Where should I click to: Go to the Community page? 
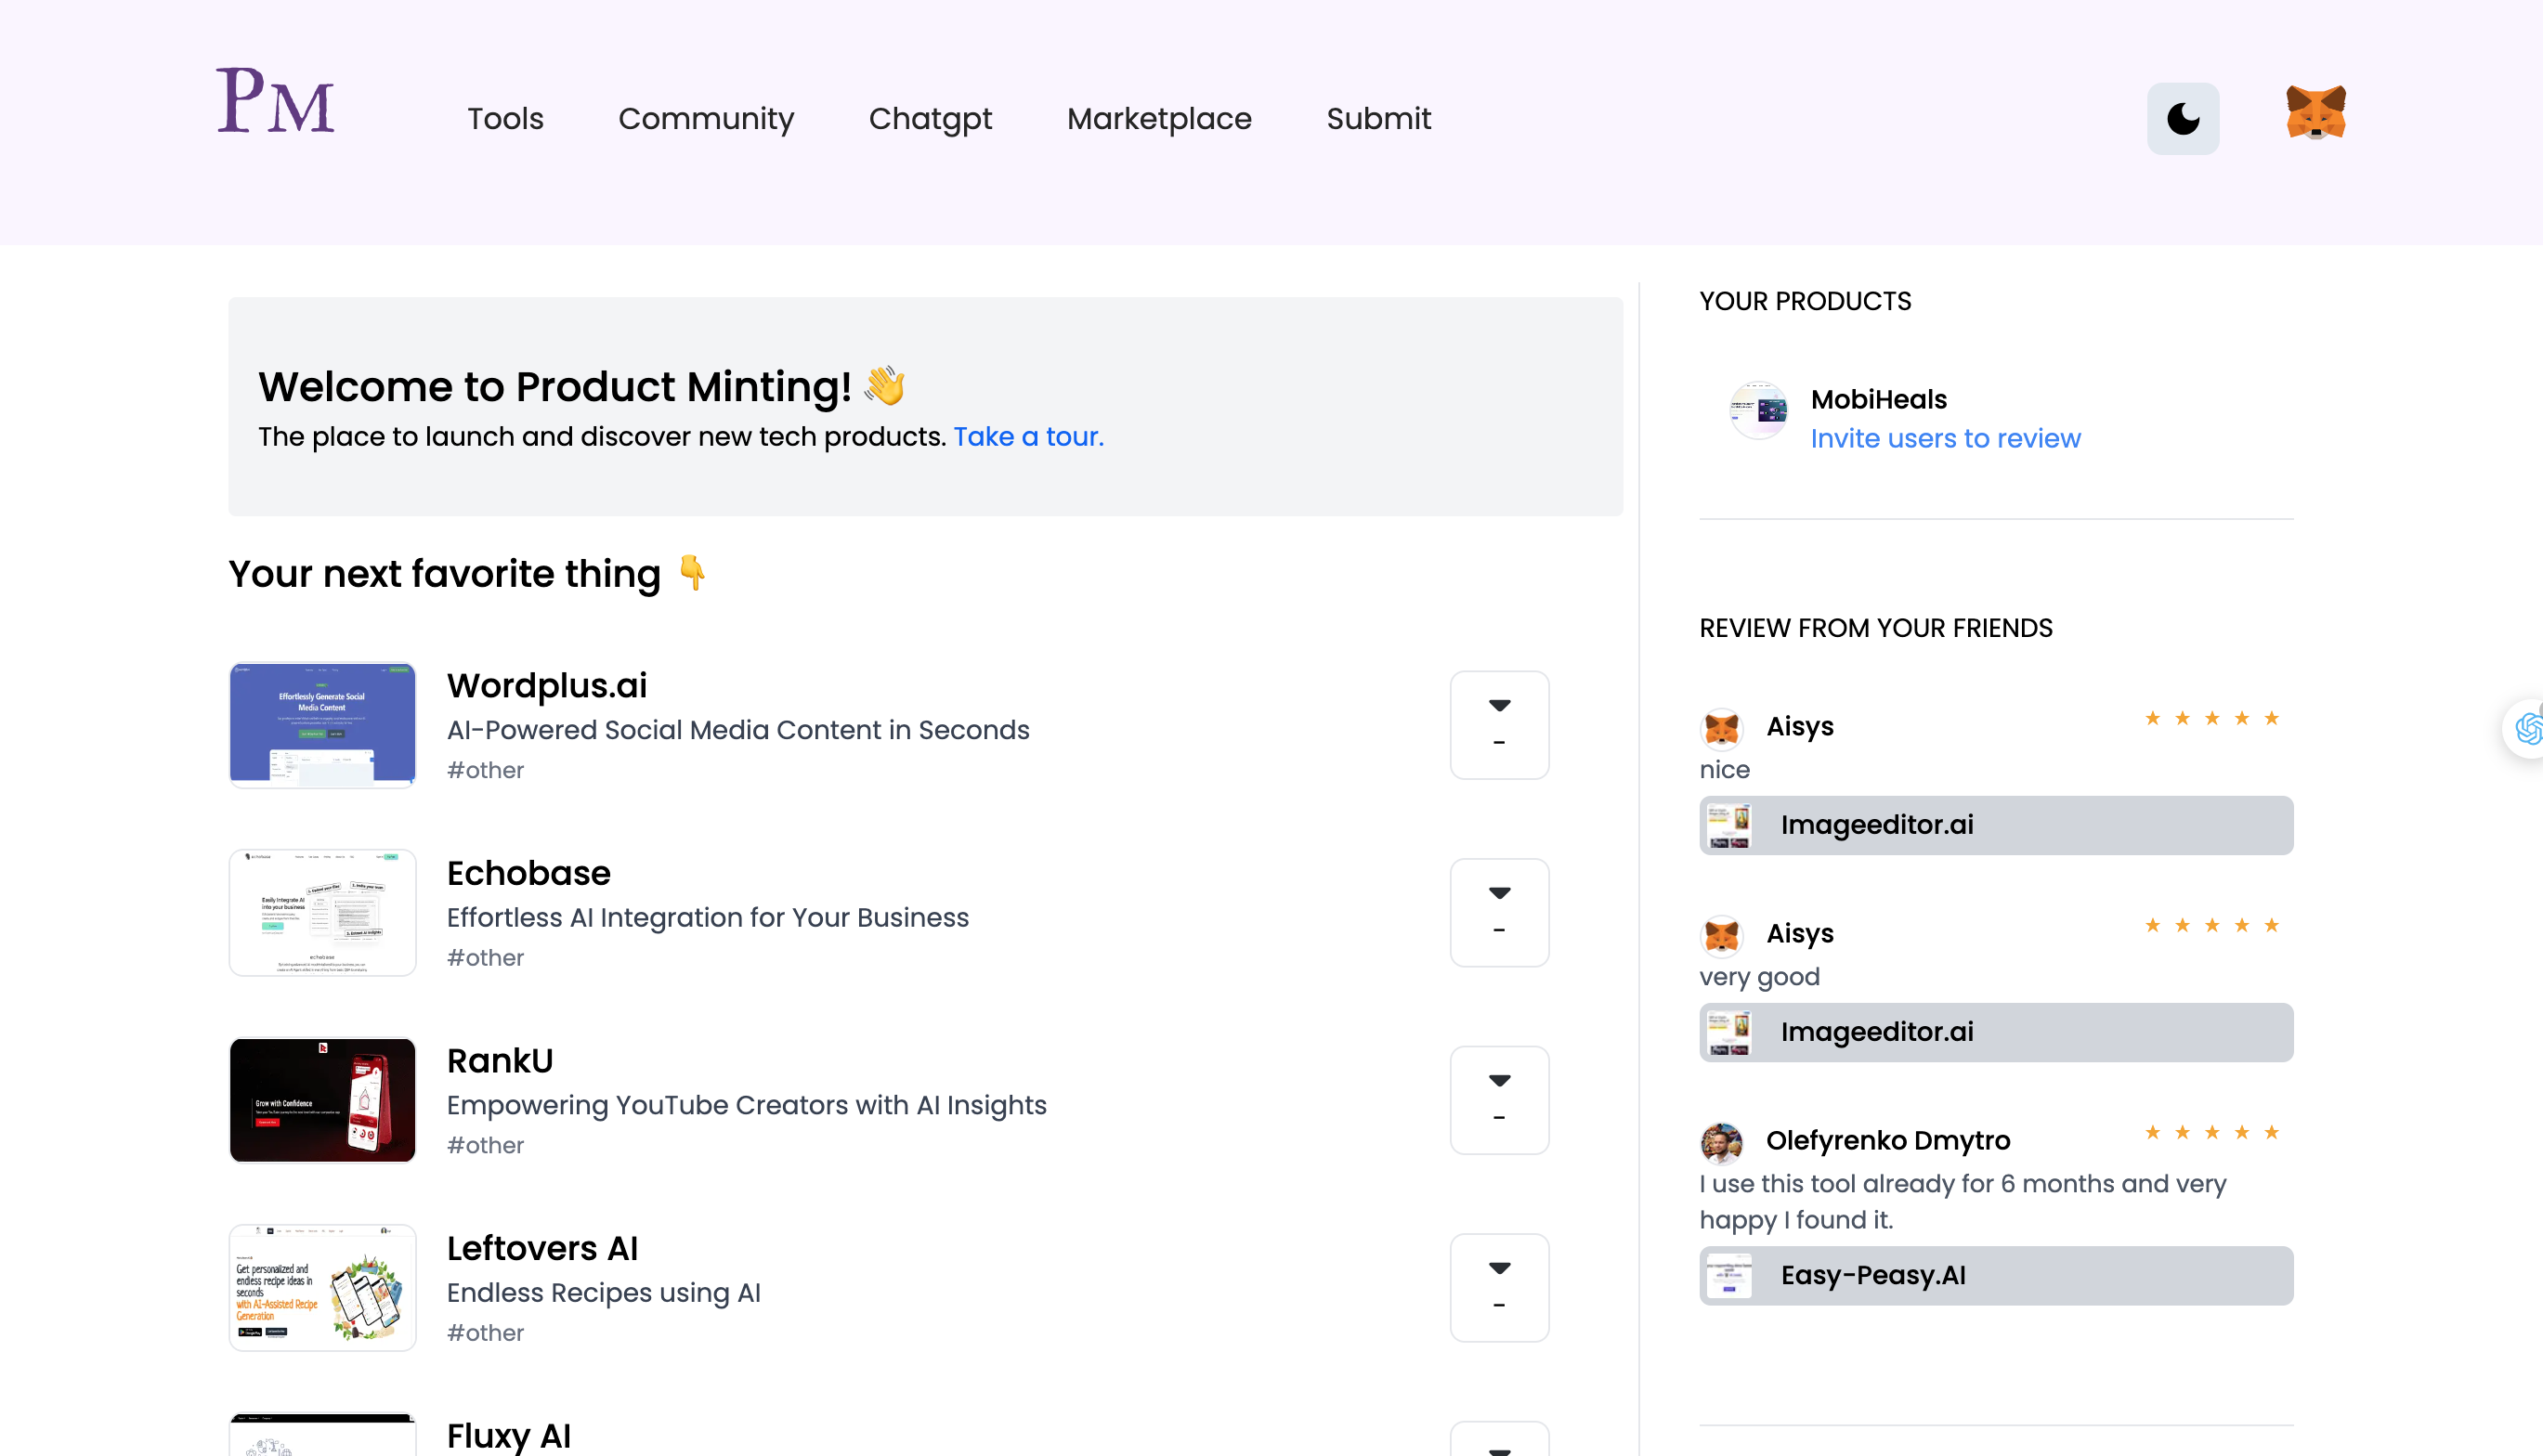coord(706,119)
